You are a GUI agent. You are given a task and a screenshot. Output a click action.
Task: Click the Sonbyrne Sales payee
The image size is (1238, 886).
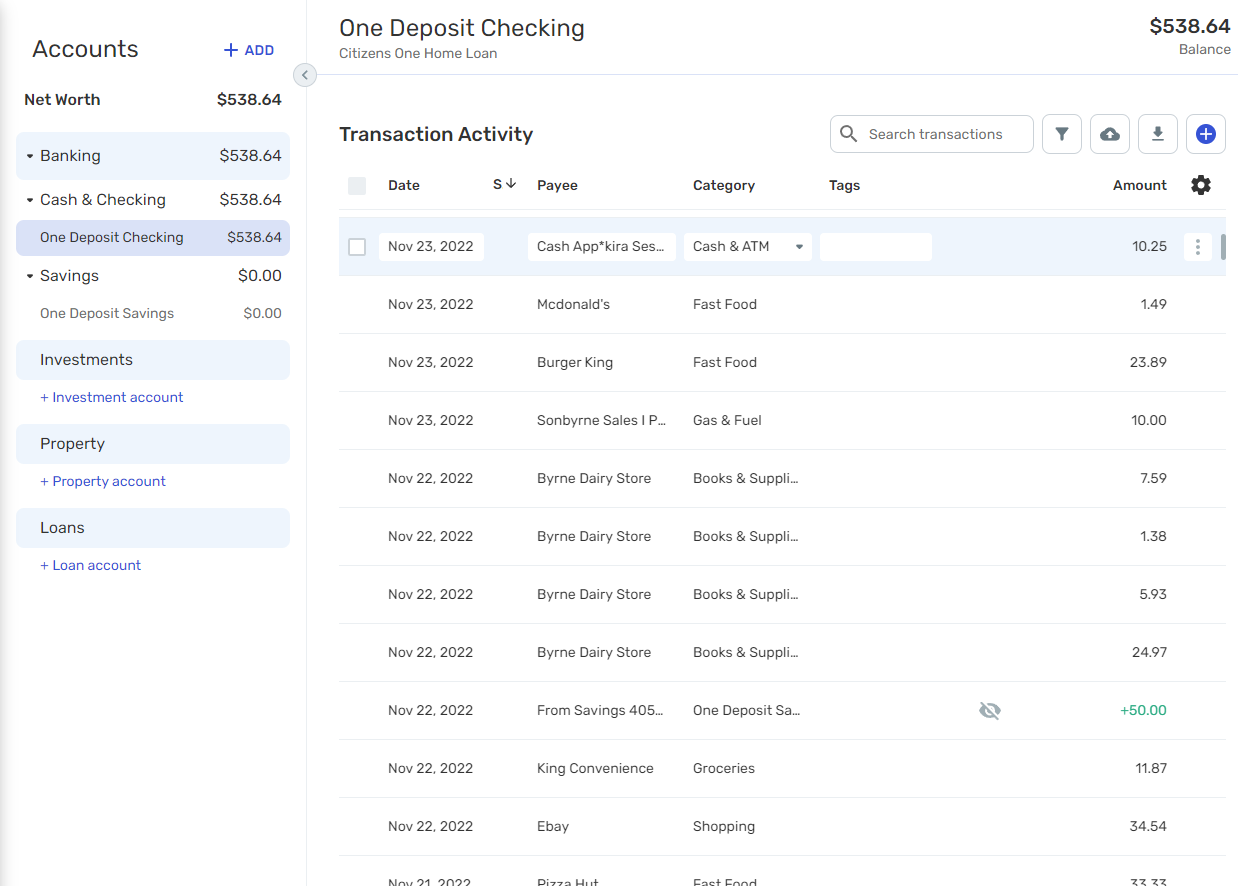point(602,421)
